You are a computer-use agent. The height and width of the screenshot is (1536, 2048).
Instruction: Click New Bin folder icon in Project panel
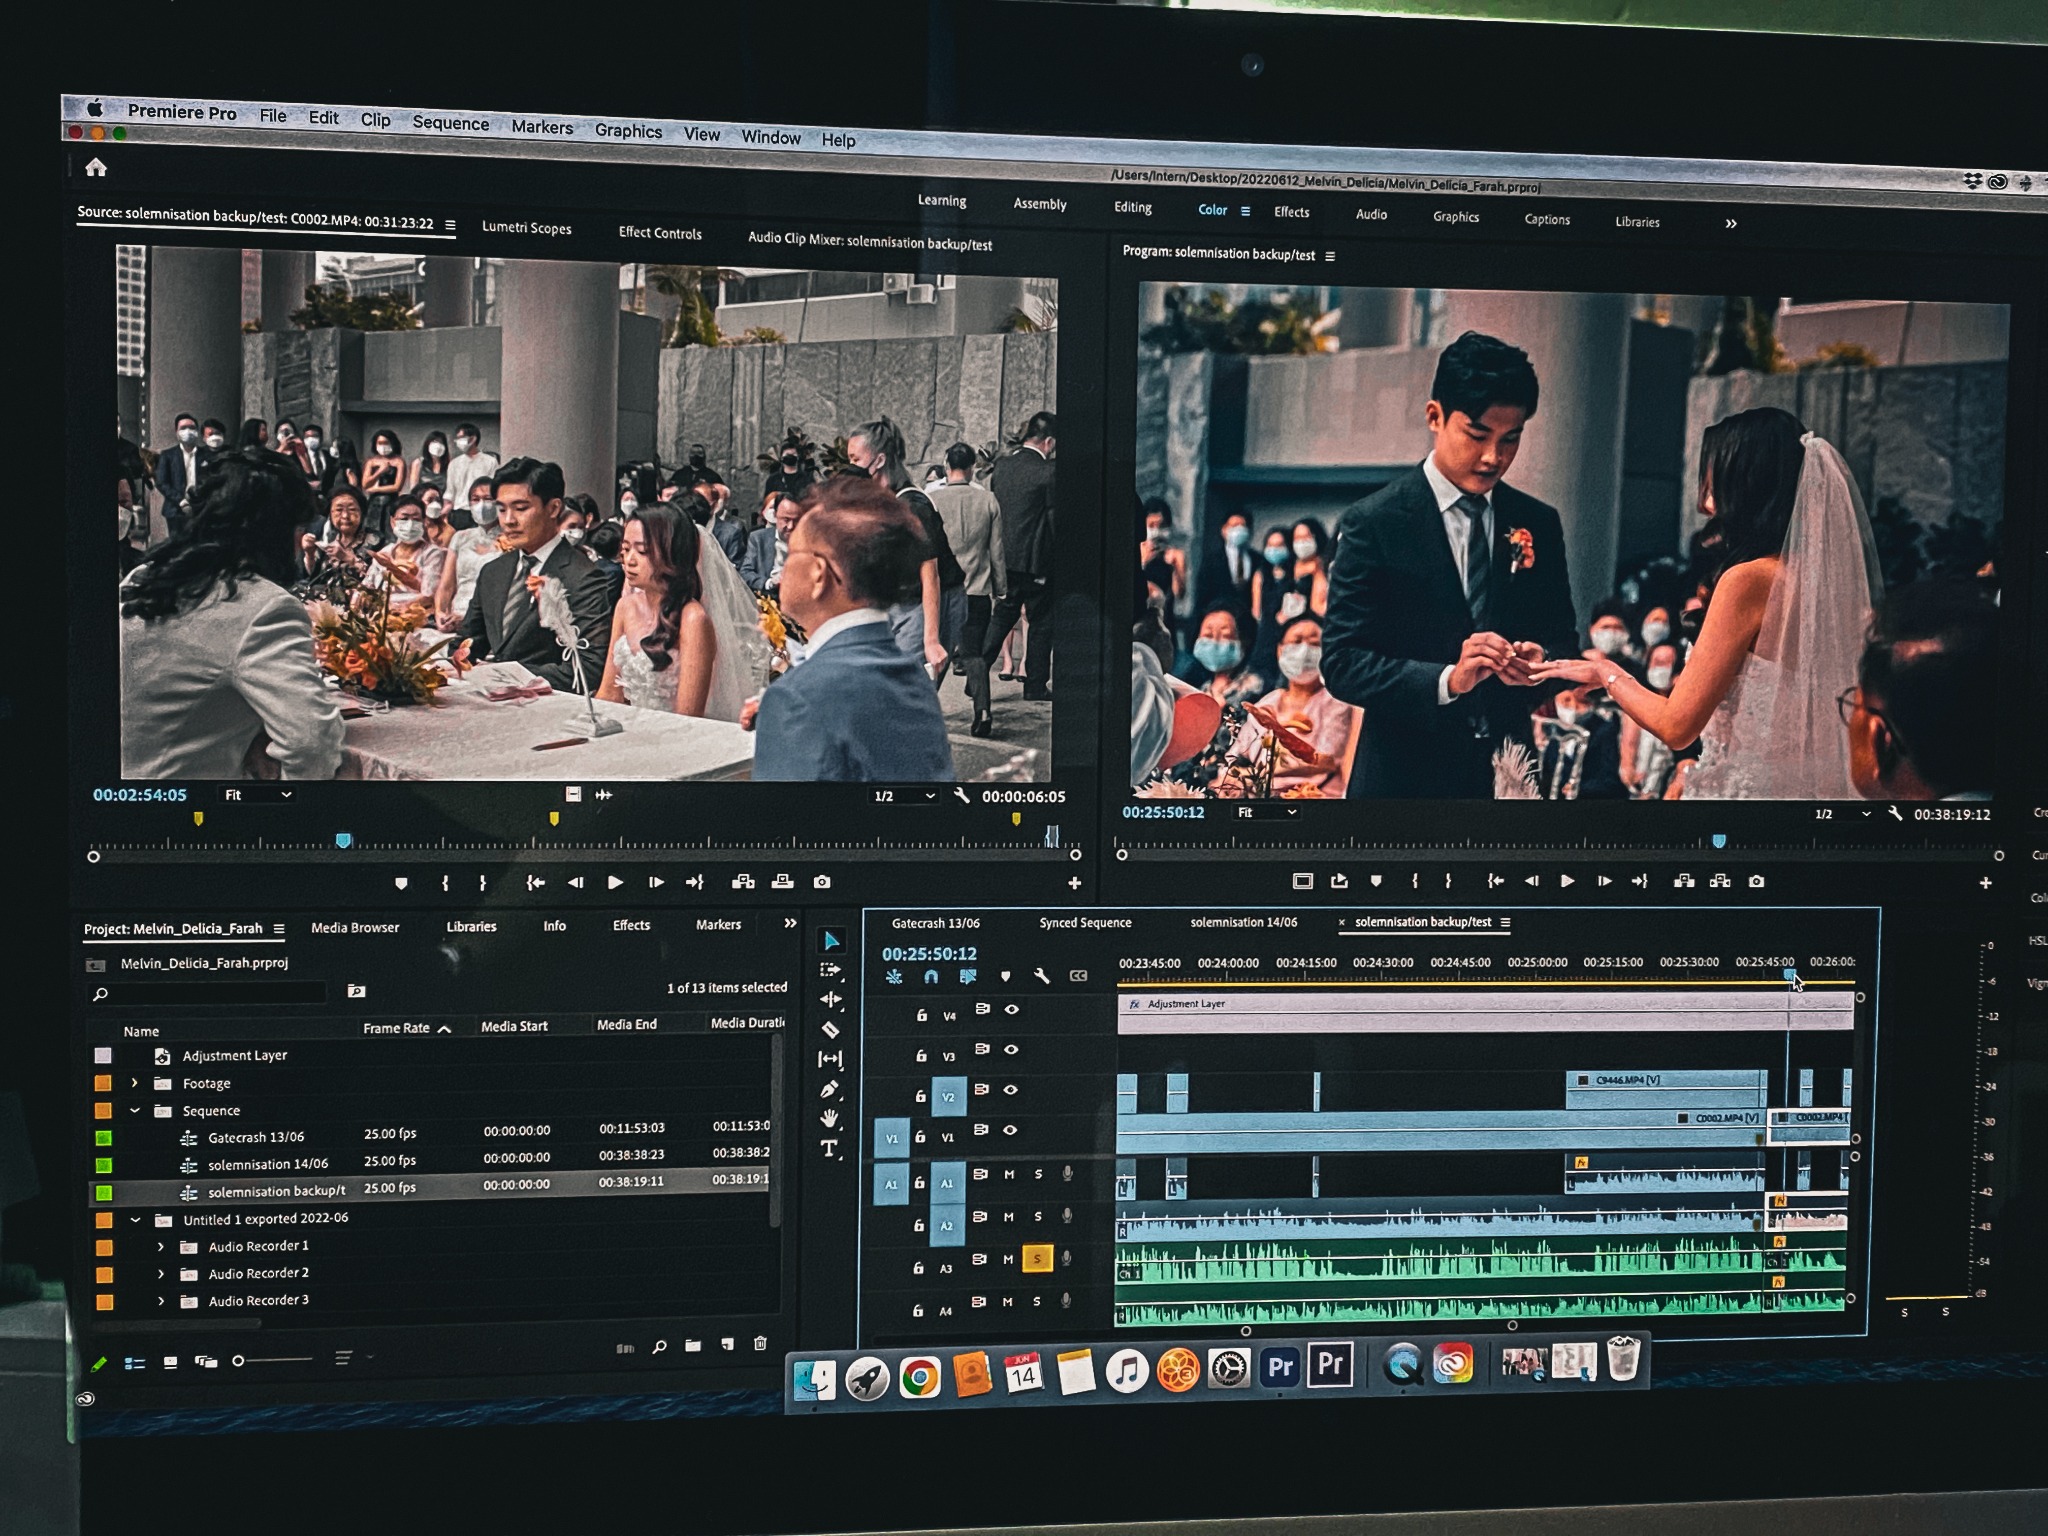pos(693,1345)
